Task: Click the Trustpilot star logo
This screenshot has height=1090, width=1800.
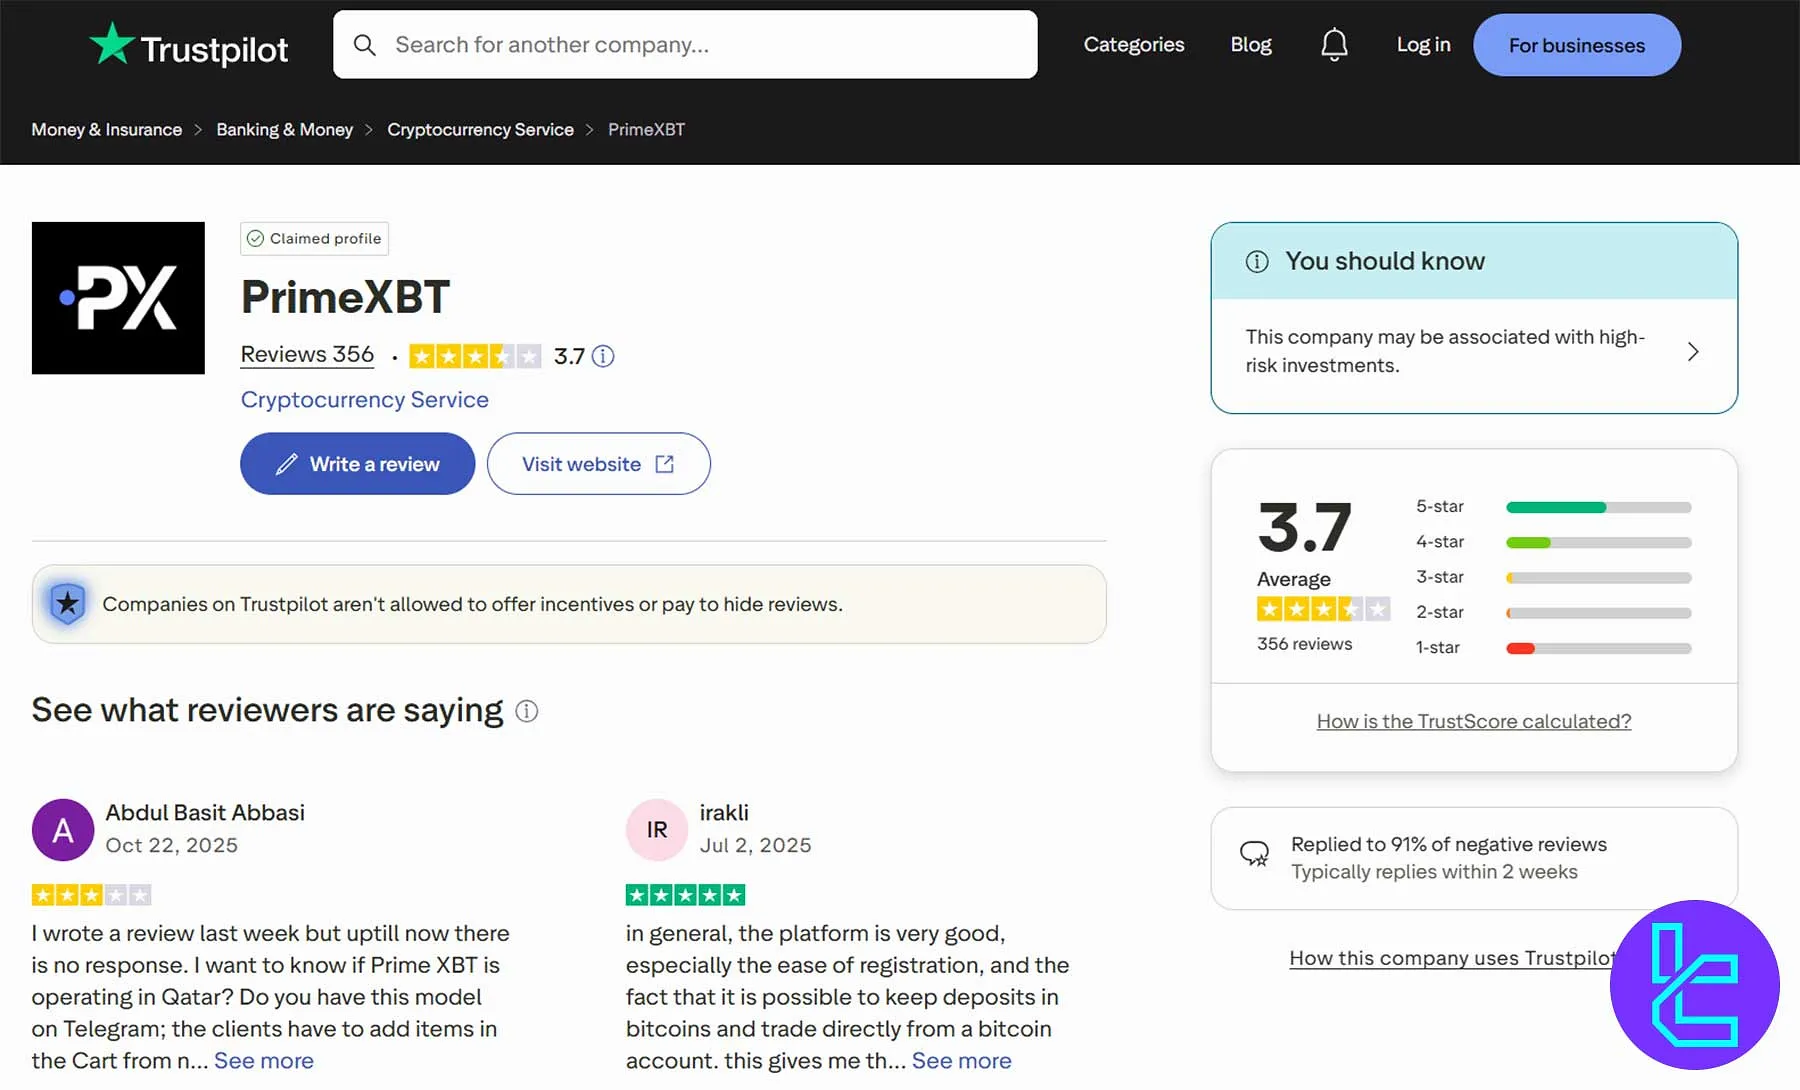Action: coord(113,44)
